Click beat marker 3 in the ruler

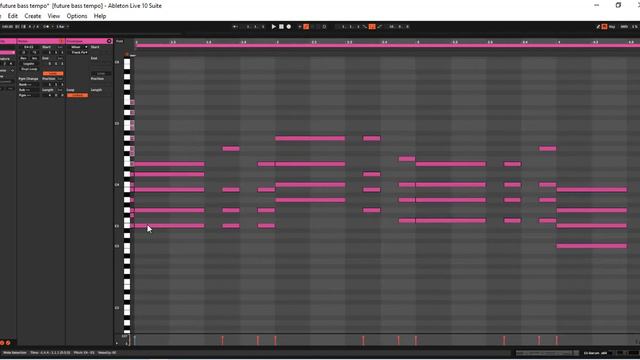pos(418,42)
